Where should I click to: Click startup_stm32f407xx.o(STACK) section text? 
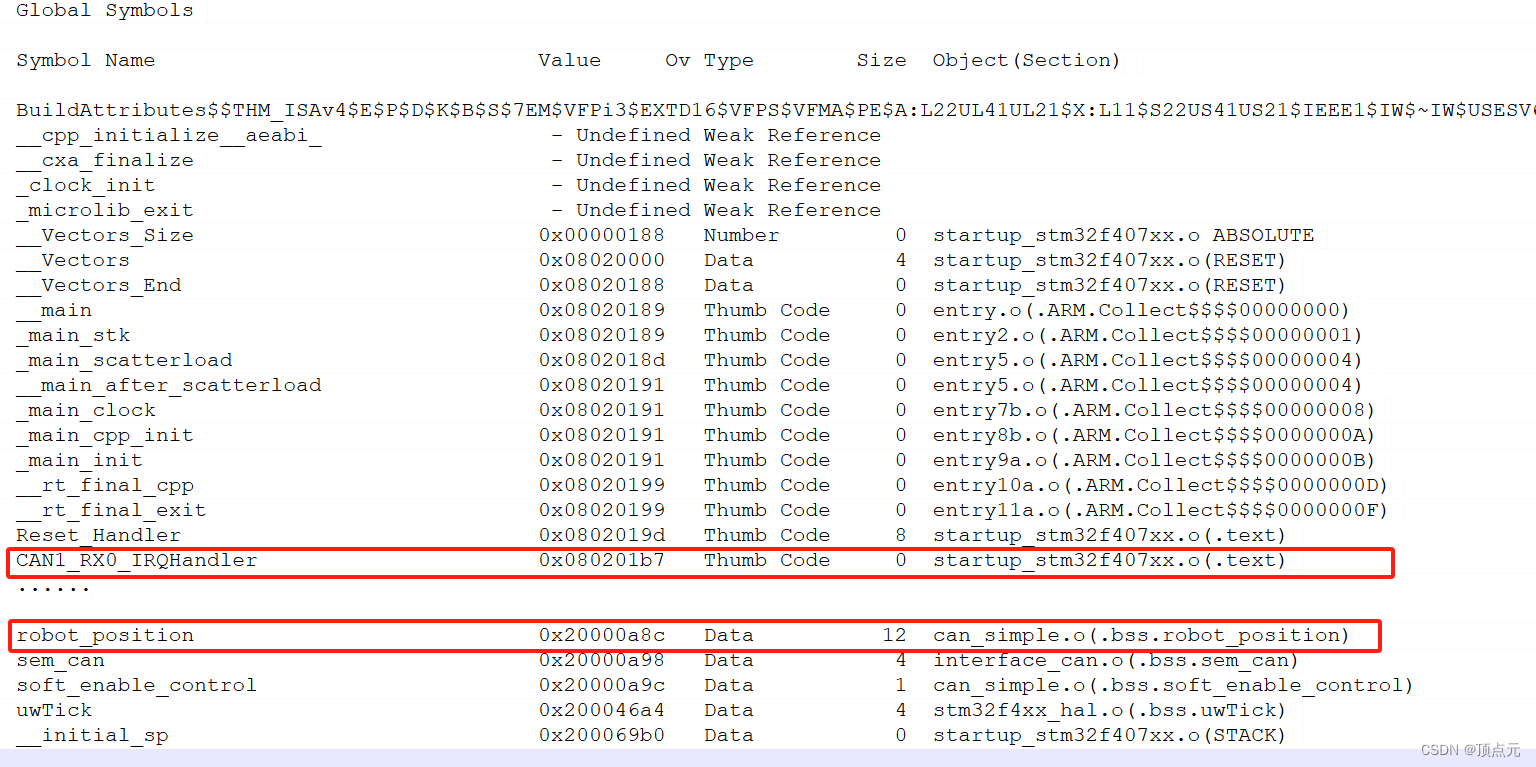(1110, 735)
